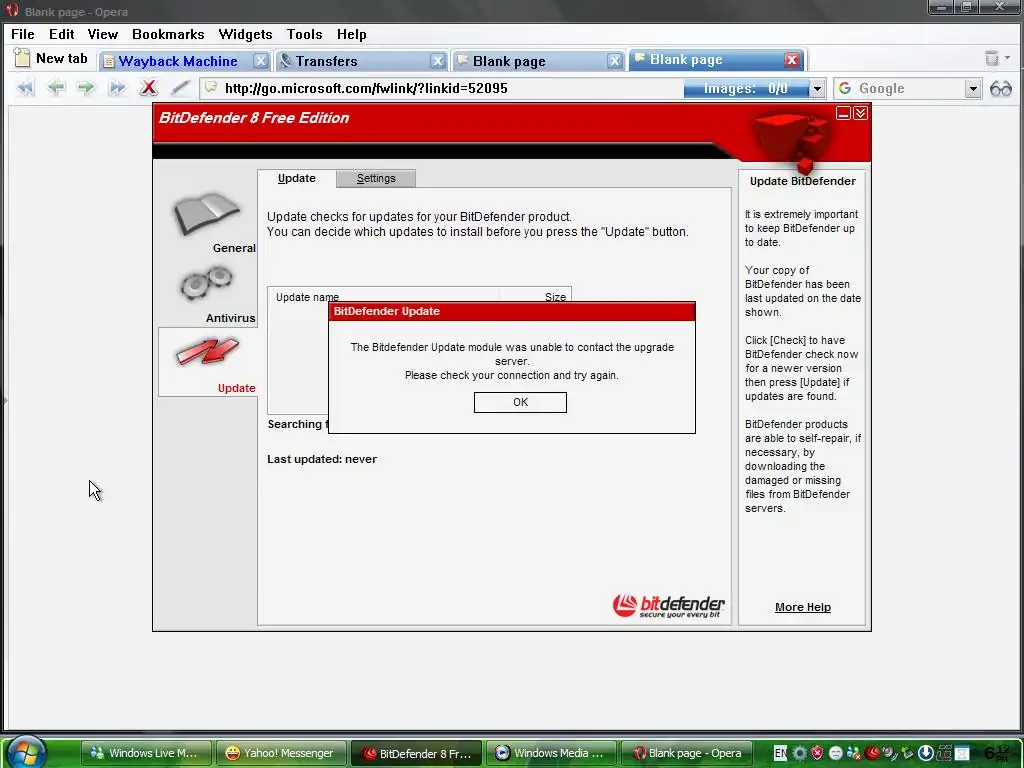Switch to Windows Live Messenger taskbar button
This screenshot has width=1024, height=768.
(x=147, y=753)
